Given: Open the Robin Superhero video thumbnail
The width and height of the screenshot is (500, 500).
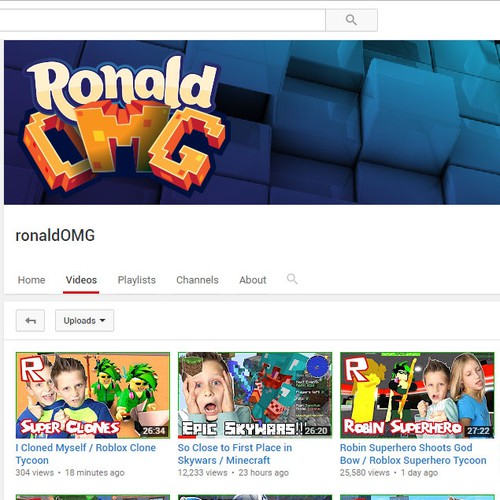Looking at the screenshot, I should click(417, 395).
